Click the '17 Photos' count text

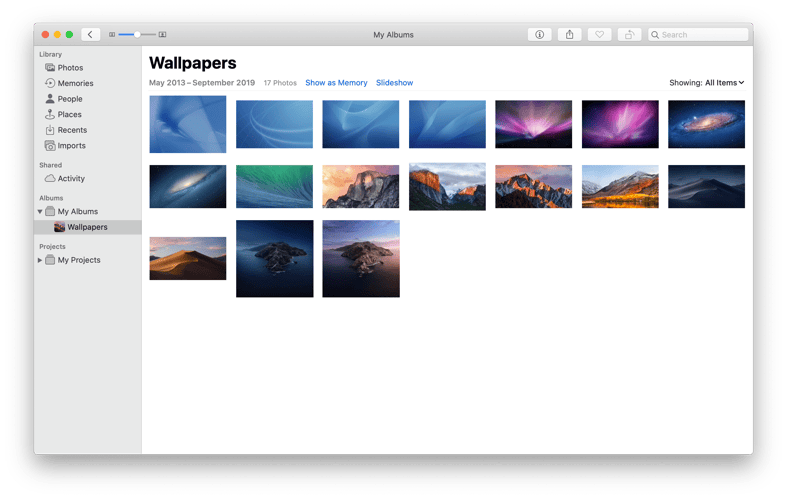(280, 83)
